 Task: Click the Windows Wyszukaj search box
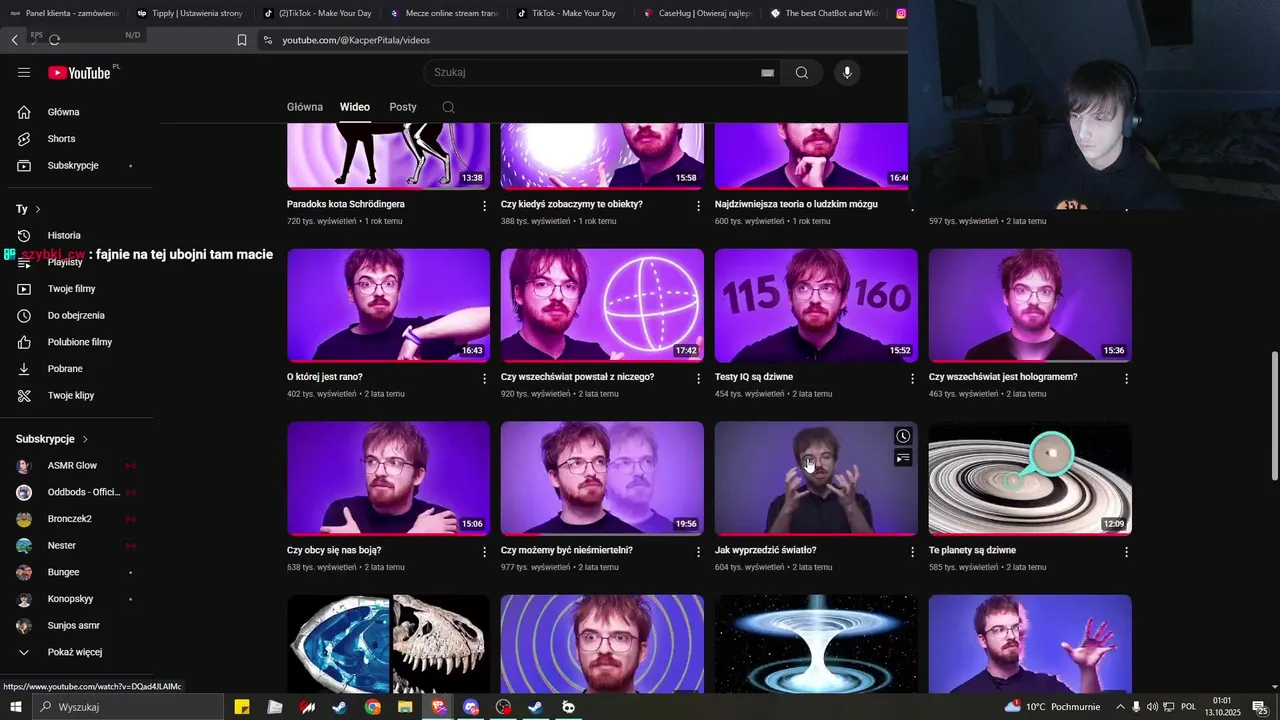pyautogui.click(x=127, y=707)
